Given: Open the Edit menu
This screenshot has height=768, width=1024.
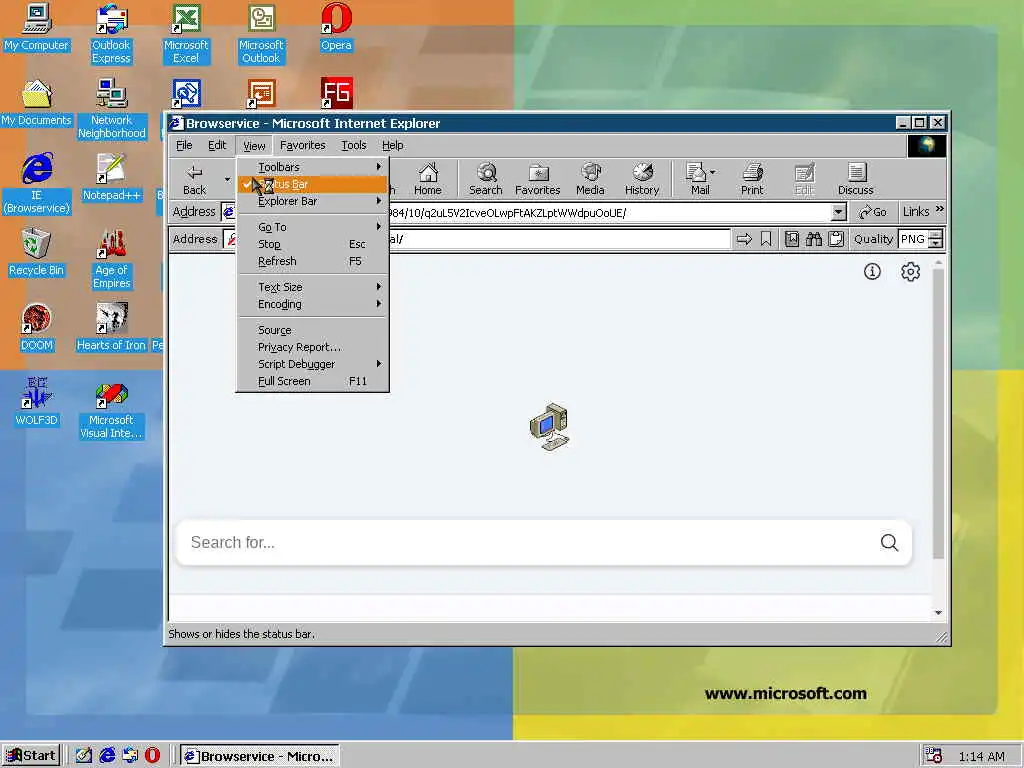Looking at the screenshot, I should (217, 145).
